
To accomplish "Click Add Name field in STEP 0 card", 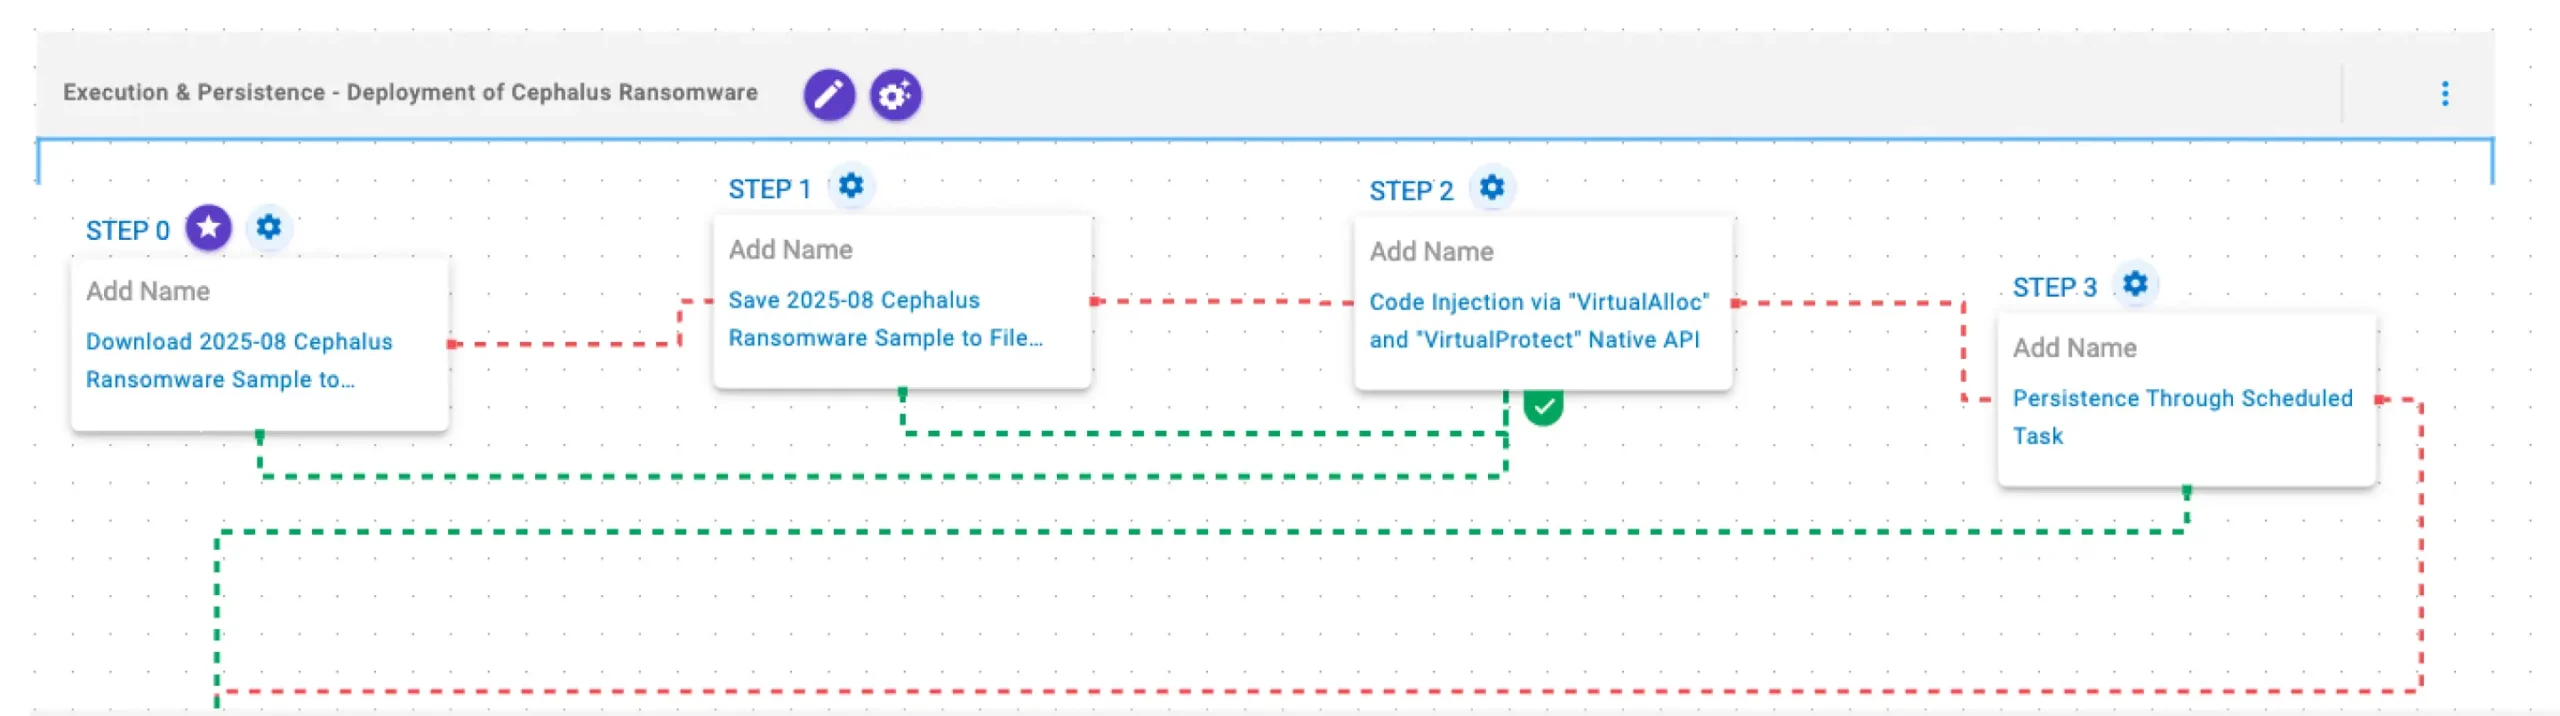I will [148, 291].
